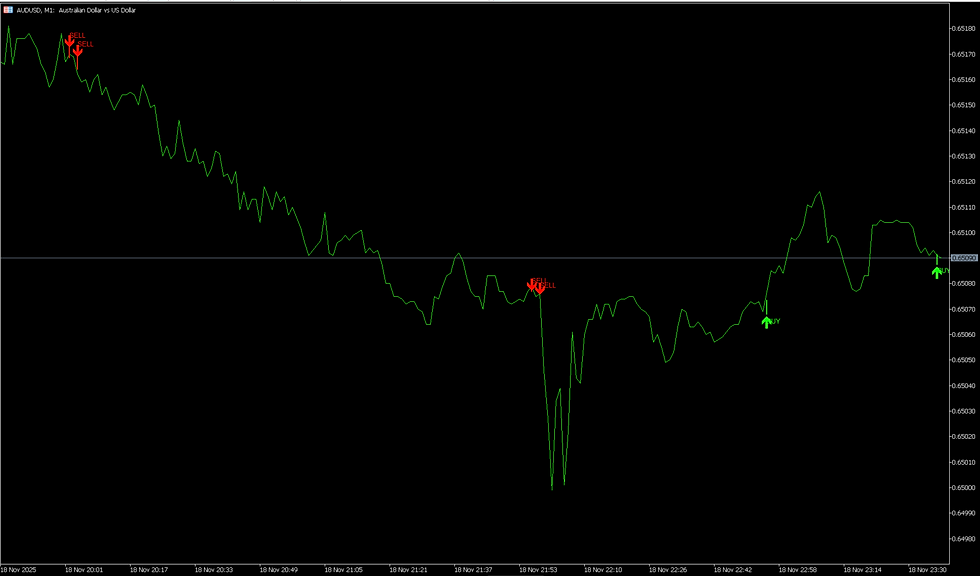Screen dimensions: 980x576
Task: Select the green BUY arrow near 22:42
Action: click(768, 323)
